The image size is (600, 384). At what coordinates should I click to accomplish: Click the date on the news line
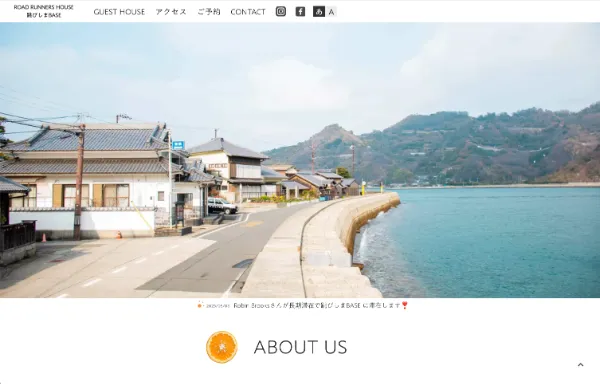(218, 306)
